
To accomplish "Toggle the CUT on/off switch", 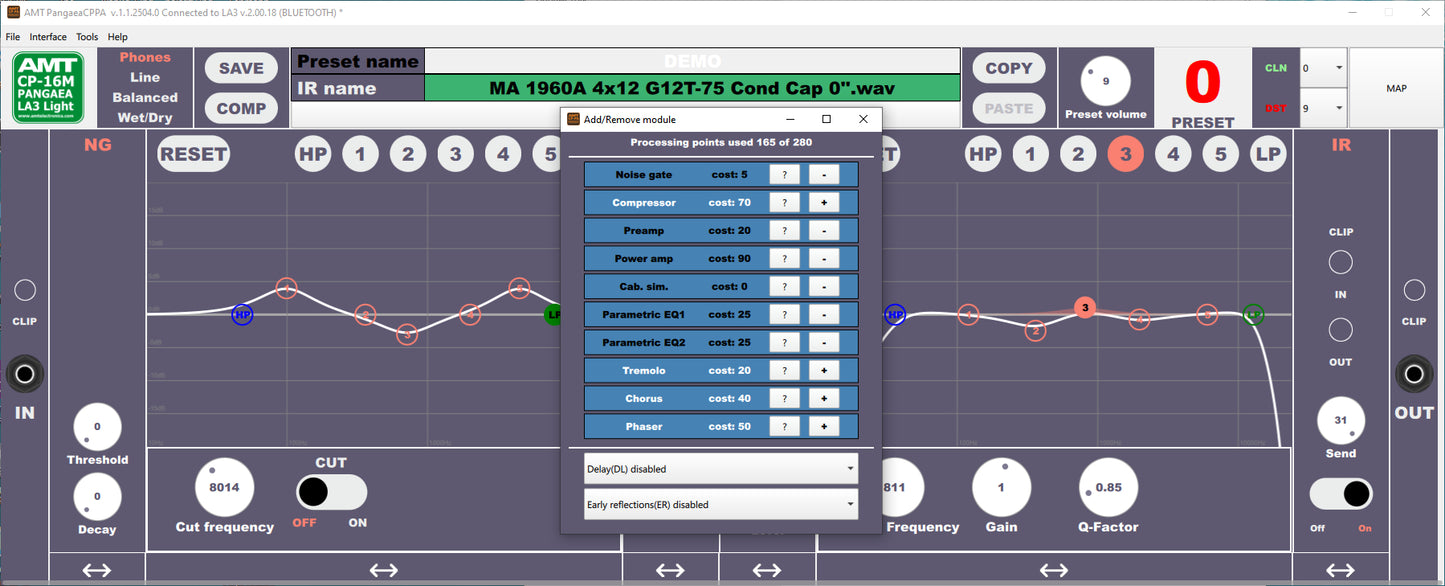I will click(331, 492).
